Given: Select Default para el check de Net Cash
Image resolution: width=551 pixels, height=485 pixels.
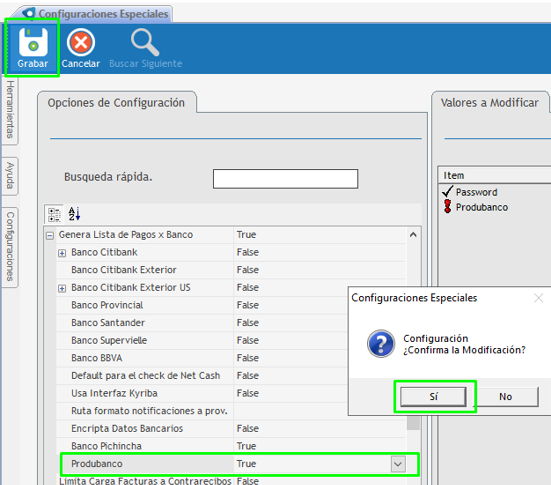Looking at the screenshot, I should coord(145,376).
